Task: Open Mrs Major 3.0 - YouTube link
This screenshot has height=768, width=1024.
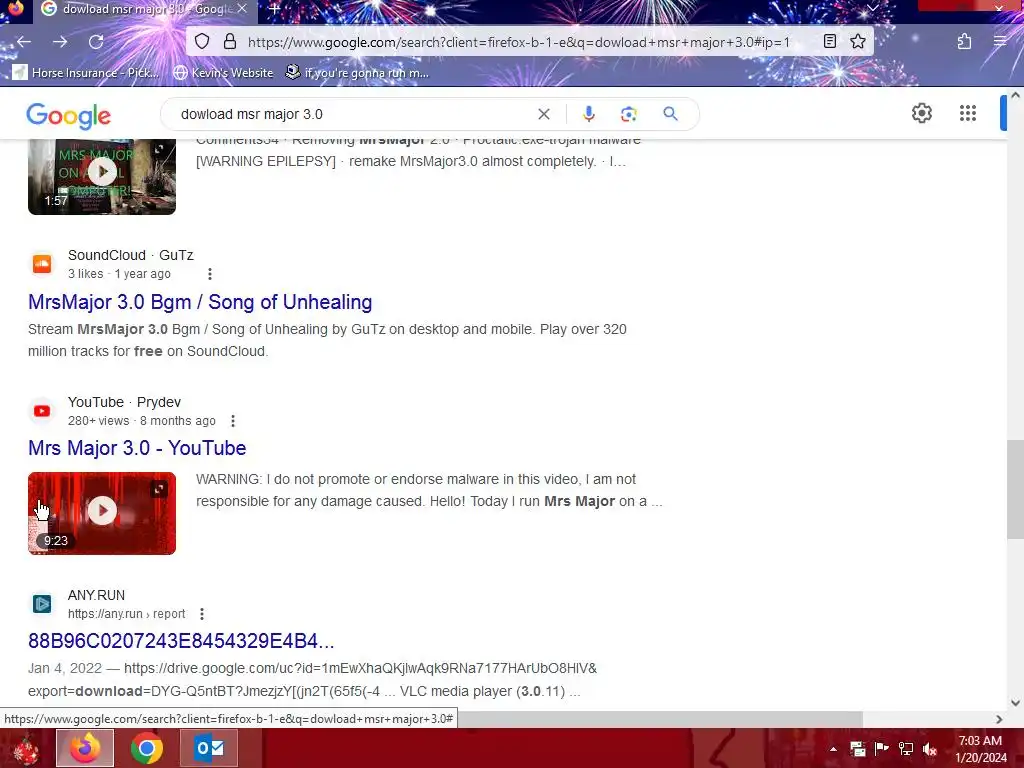Action: pos(137,448)
